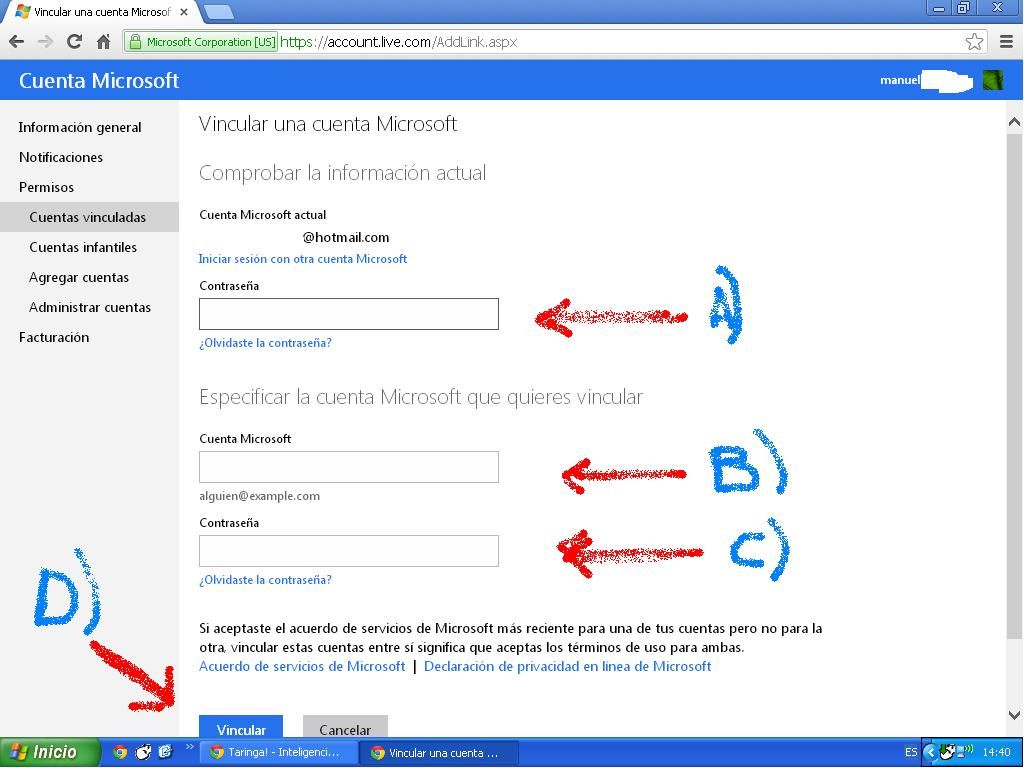Screen dimensions: 1024x768
Task: Open Información general in sidebar
Action: coord(80,127)
